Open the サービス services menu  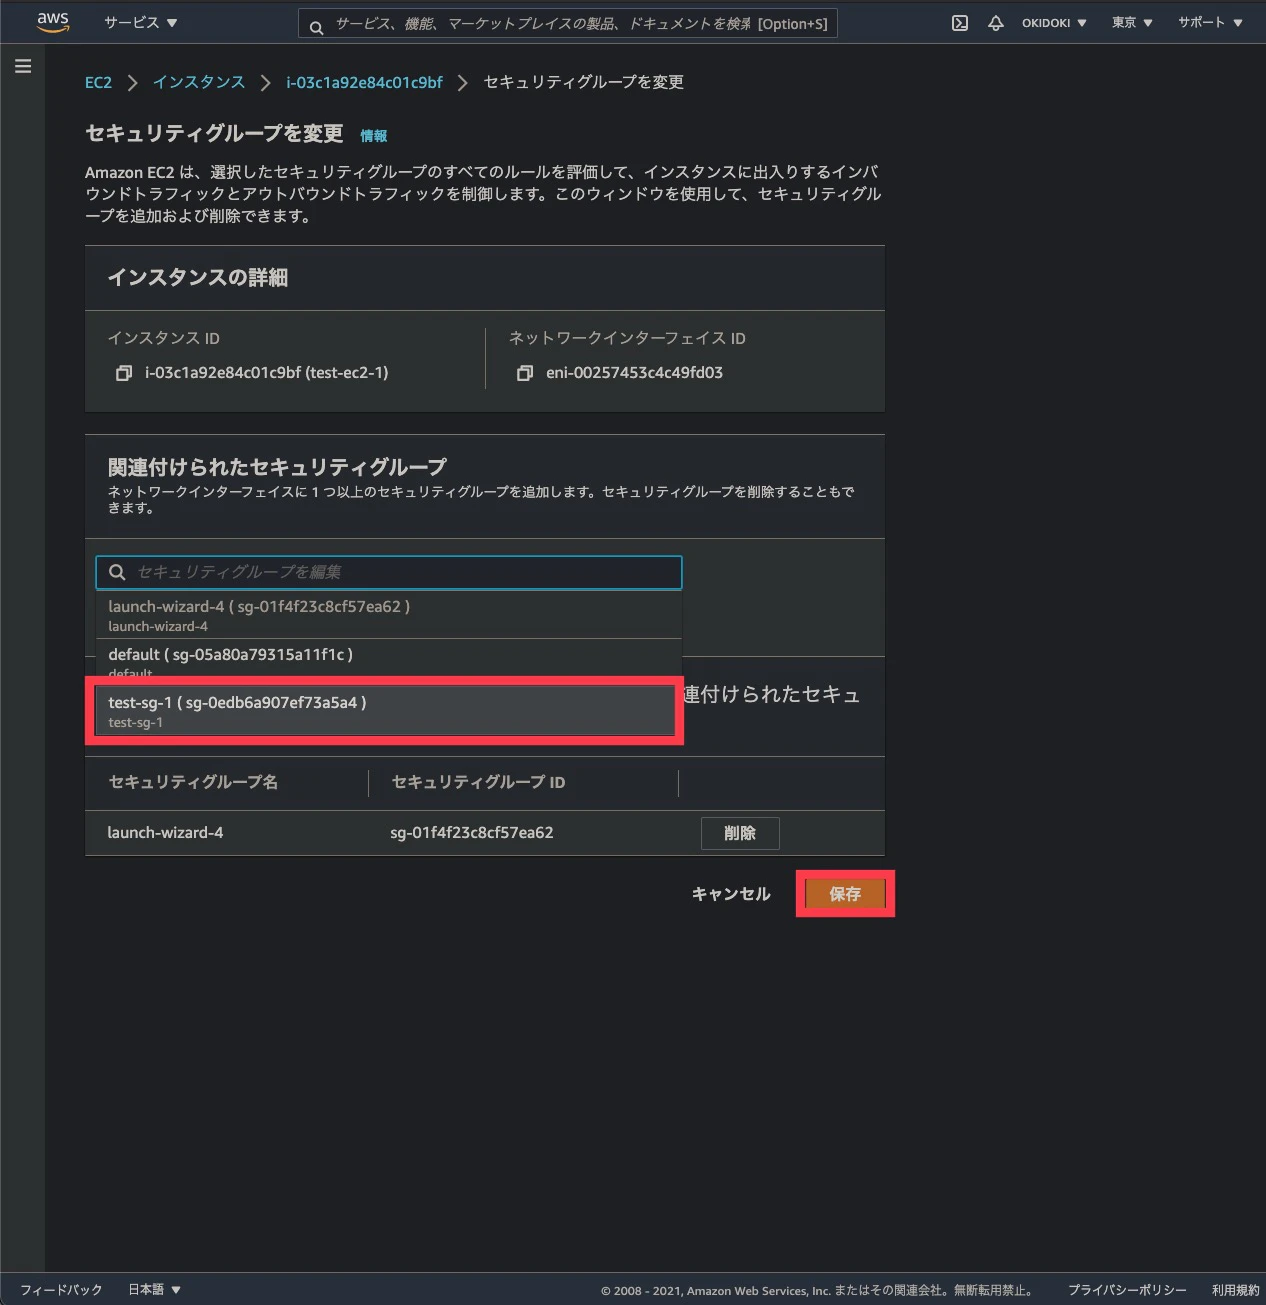140,22
